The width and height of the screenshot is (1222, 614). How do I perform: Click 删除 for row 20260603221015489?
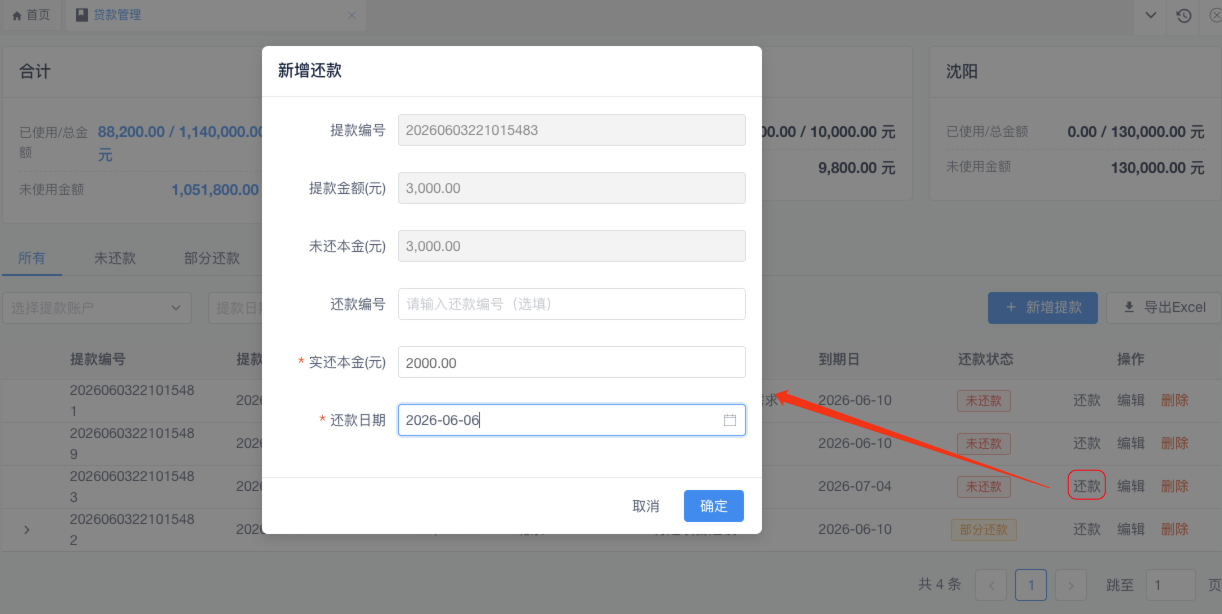pyautogui.click(x=1175, y=443)
